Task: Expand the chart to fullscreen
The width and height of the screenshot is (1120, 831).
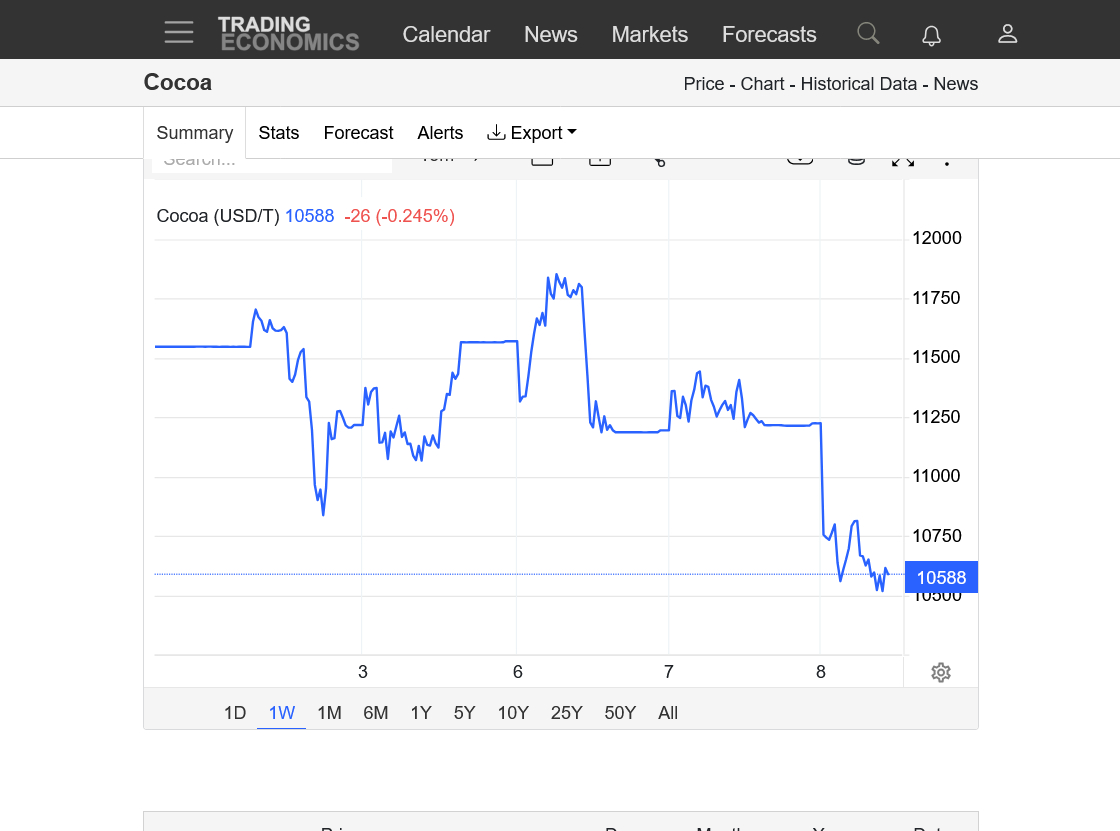Action: pos(902,160)
